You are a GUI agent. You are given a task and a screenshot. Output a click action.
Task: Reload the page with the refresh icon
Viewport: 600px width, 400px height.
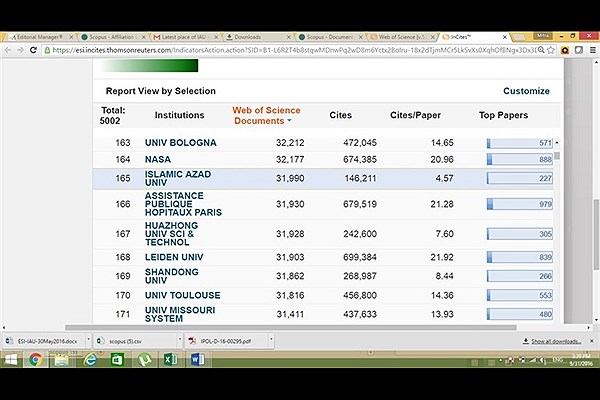[x=33, y=50]
